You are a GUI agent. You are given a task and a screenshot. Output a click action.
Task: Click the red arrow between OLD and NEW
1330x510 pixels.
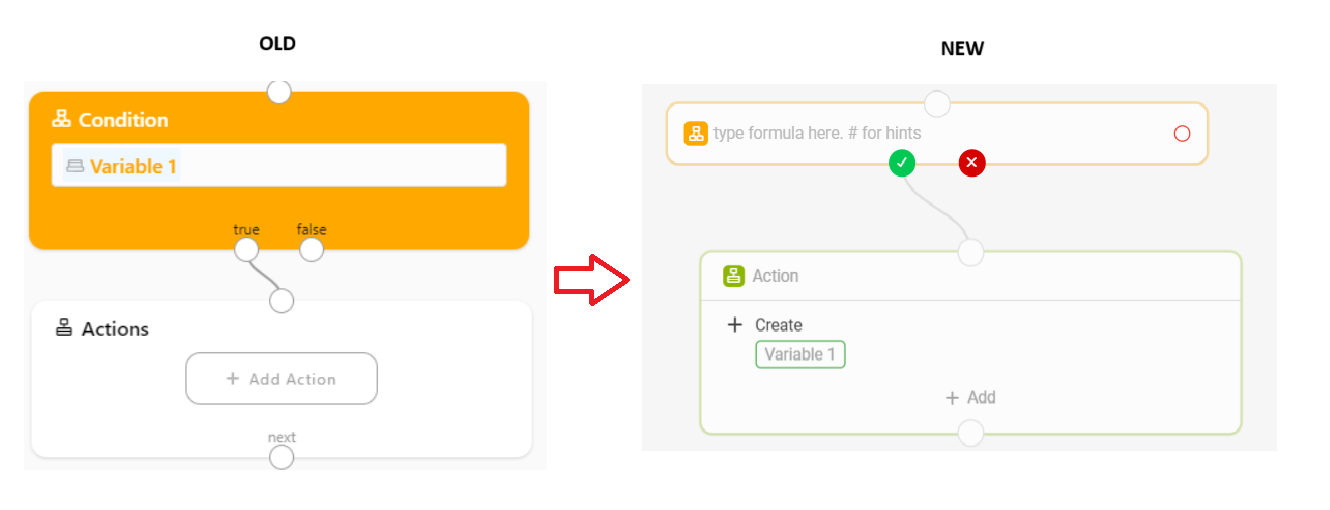coord(591,280)
